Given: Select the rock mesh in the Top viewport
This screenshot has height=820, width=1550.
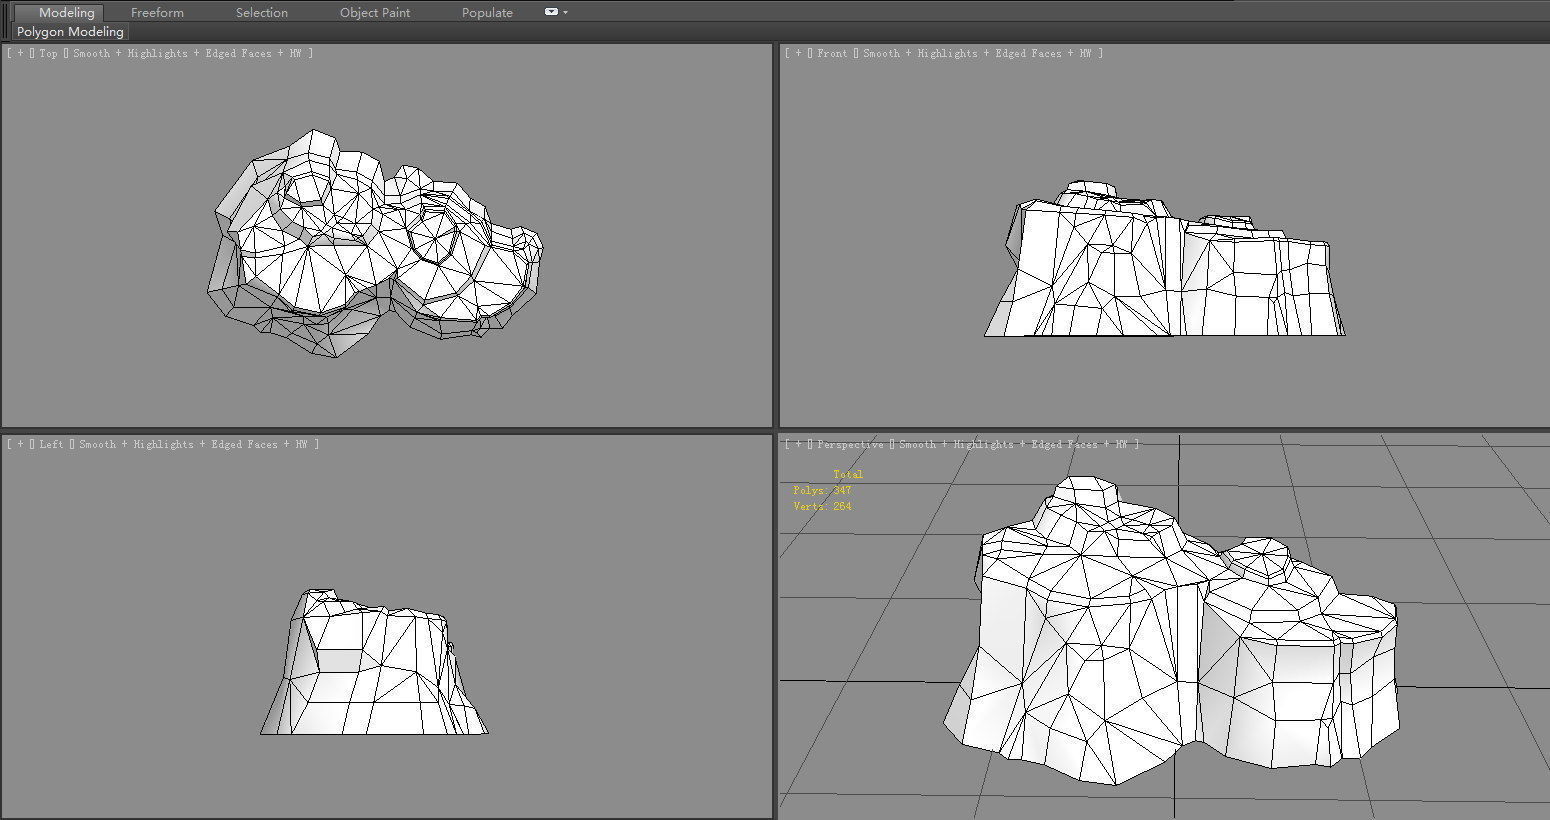Looking at the screenshot, I should (375, 243).
